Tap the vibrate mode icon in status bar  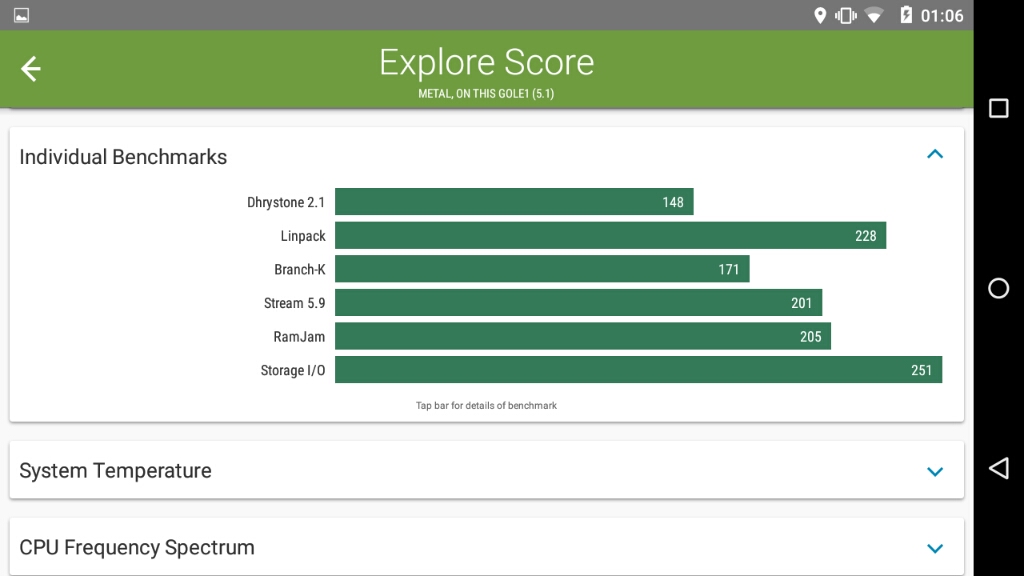846,15
